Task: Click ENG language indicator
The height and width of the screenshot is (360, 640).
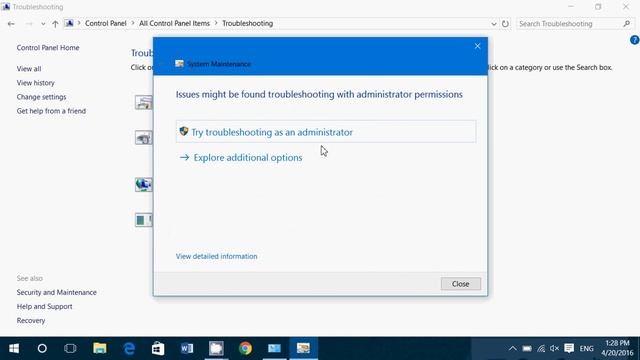Action: point(587,349)
